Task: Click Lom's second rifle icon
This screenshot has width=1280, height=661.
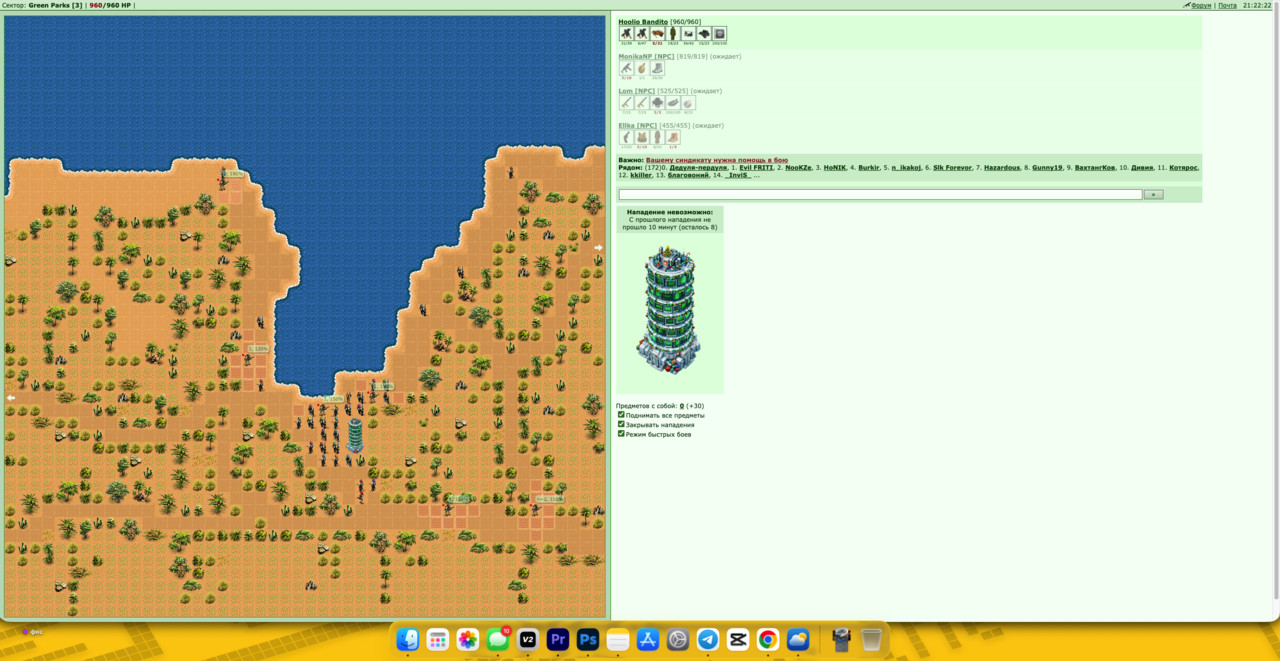Action: tap(642, 103)
